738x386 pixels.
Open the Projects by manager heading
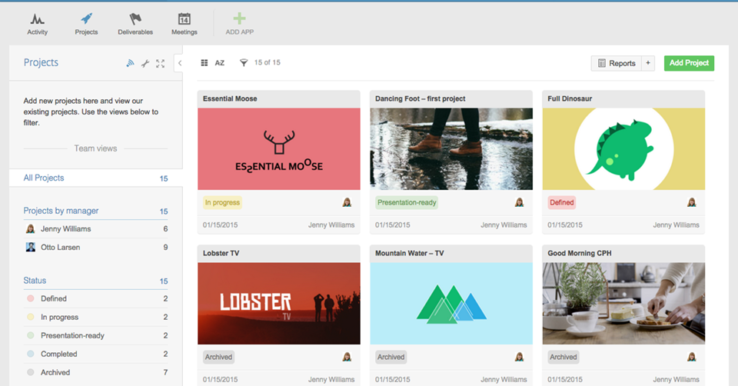click(61, 211)
